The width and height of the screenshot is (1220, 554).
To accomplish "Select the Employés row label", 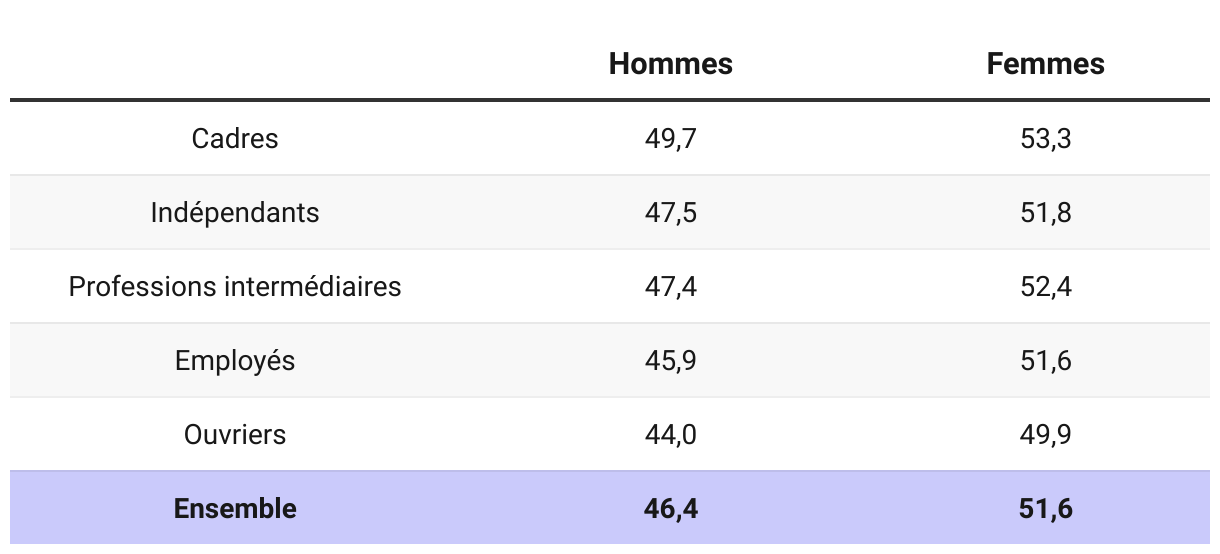I will (x=235, y=360).
